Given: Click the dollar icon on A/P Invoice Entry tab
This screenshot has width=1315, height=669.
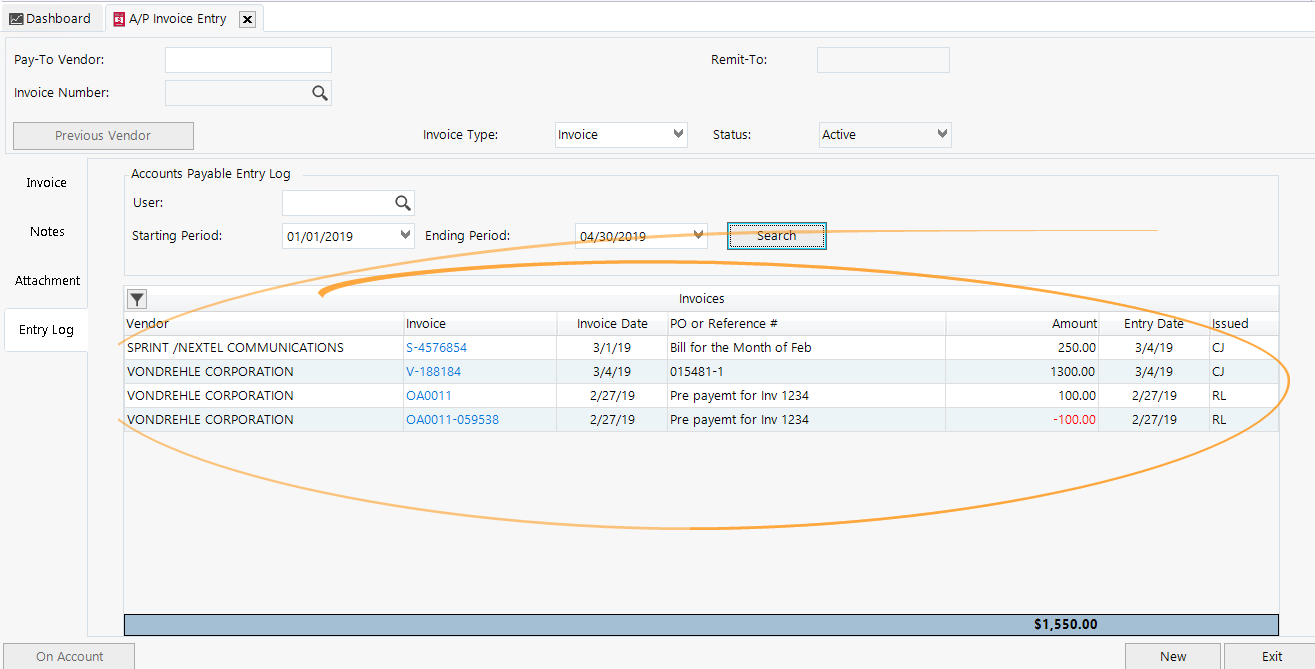Looking at the screenshot, I should [x=118, y=18].
